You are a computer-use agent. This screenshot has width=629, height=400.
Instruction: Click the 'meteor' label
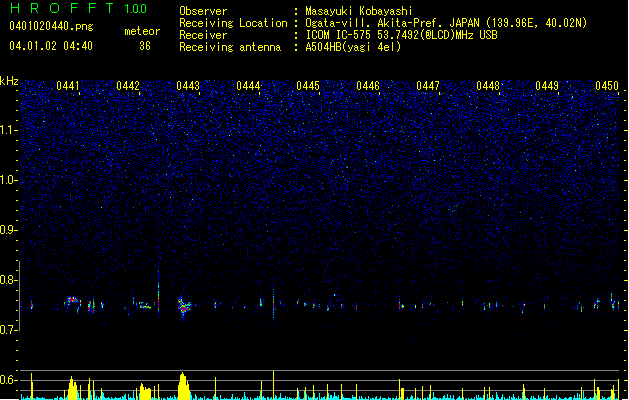click(x=142, y=31)
